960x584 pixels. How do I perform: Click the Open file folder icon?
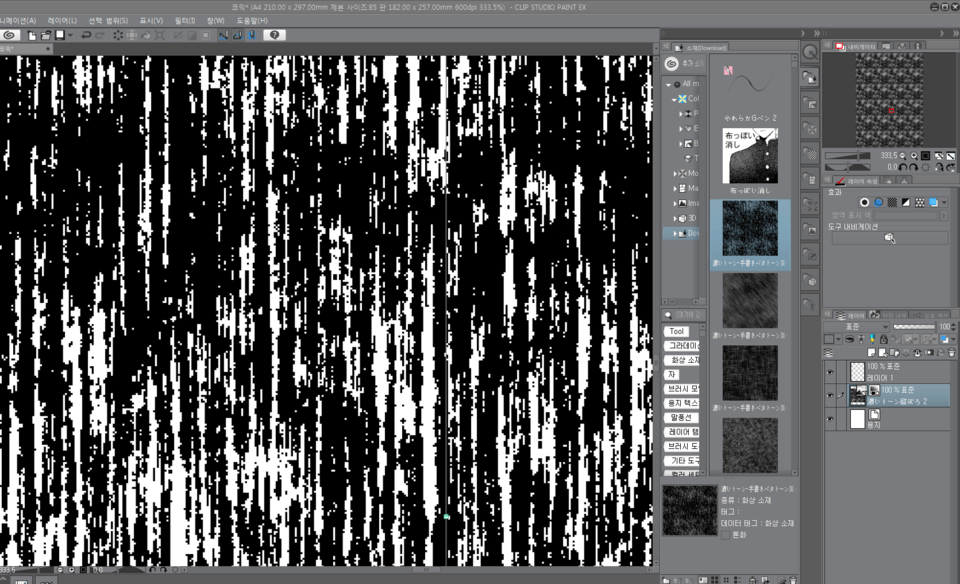[x=46, y=35]
